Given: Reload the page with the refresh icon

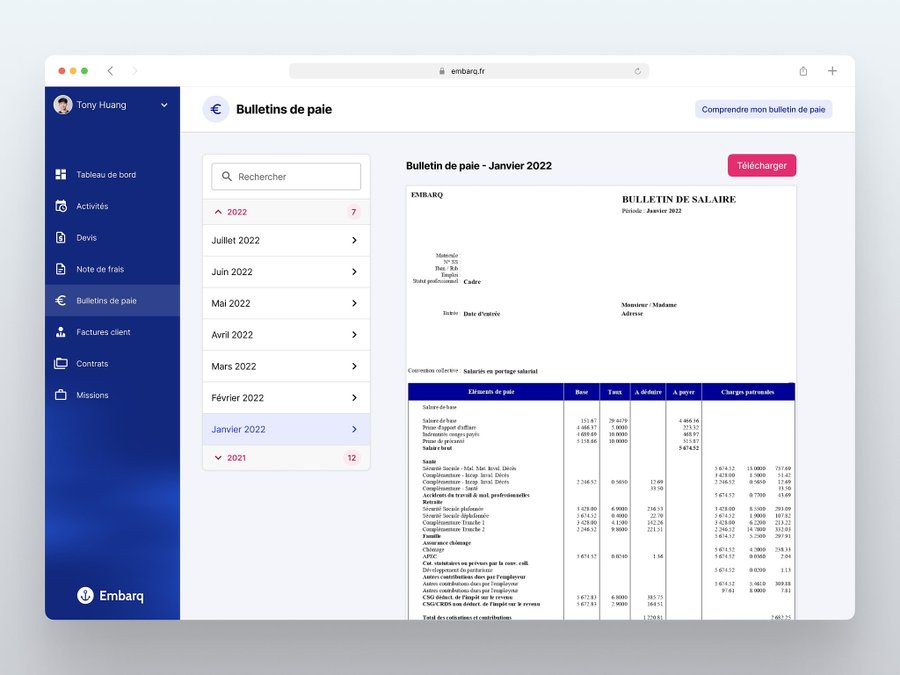Looking at the screenshot, I should (637, 71).
